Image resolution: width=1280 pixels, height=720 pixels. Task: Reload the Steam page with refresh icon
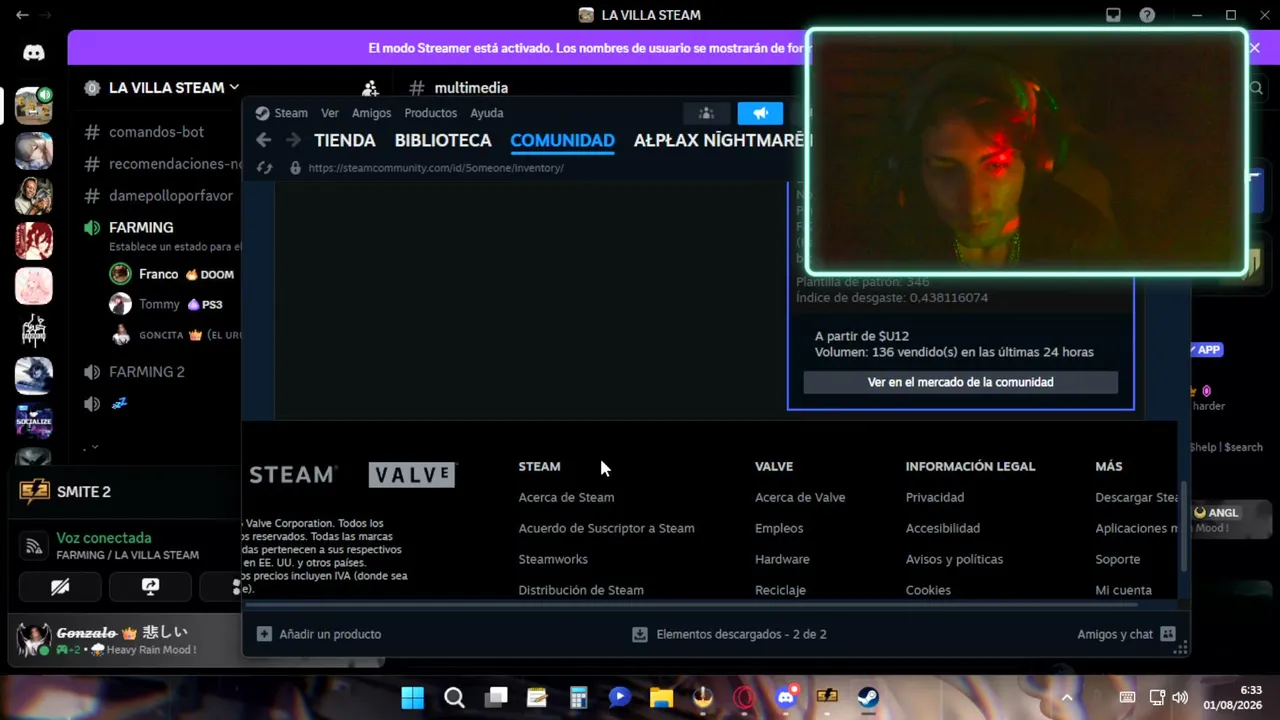tap(264, 168)
